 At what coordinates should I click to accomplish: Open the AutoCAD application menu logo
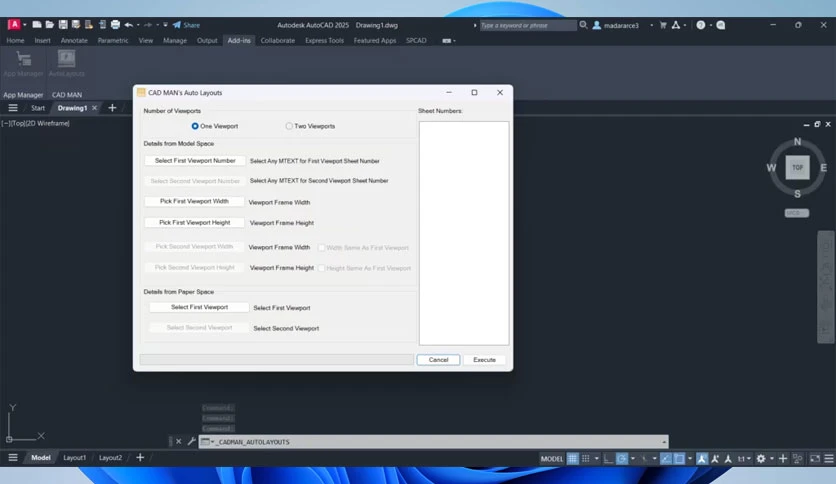click(14, 25)
